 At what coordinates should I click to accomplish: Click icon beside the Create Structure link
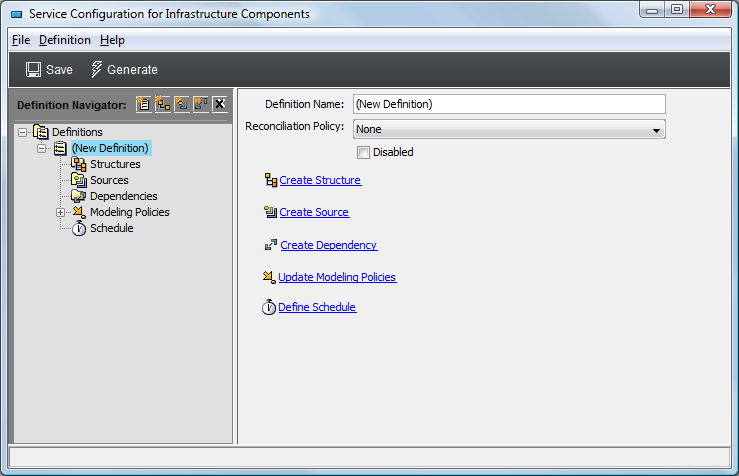coord(271,180)
